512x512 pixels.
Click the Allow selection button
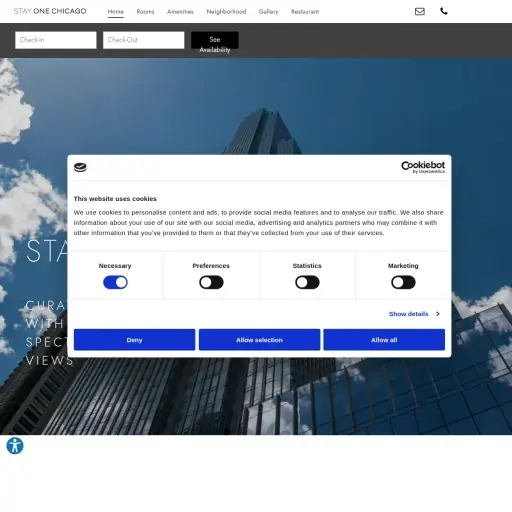pyautogui.click(x=259, y=340)
